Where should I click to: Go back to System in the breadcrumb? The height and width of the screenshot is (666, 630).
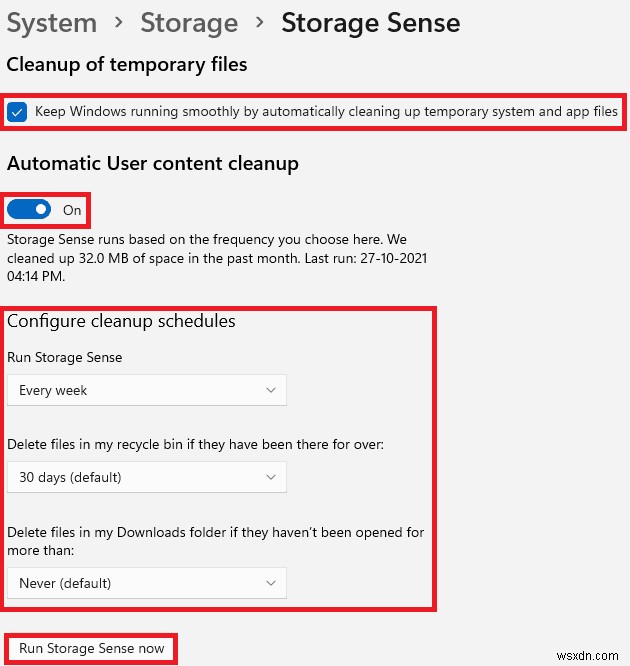tap(52, 23)
